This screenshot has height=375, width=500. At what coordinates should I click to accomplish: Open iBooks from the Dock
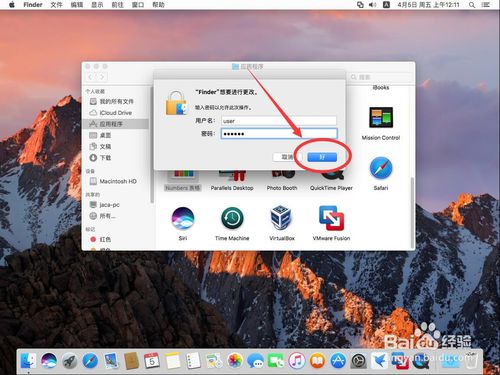(317, 361)
